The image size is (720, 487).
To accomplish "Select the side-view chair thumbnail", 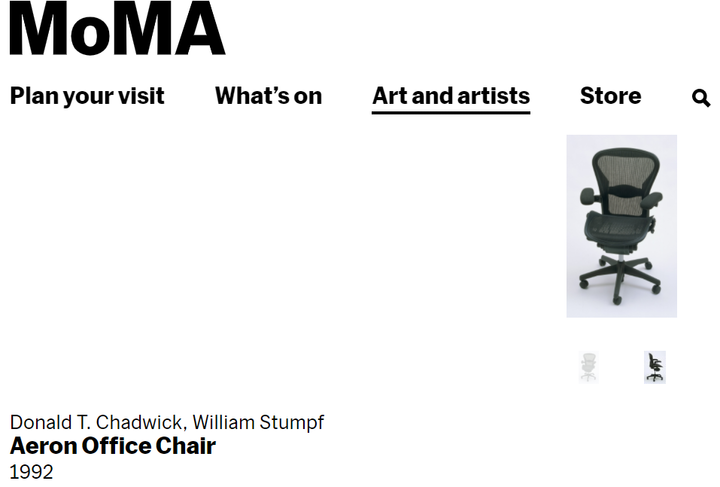I will (x=655, y=367).
